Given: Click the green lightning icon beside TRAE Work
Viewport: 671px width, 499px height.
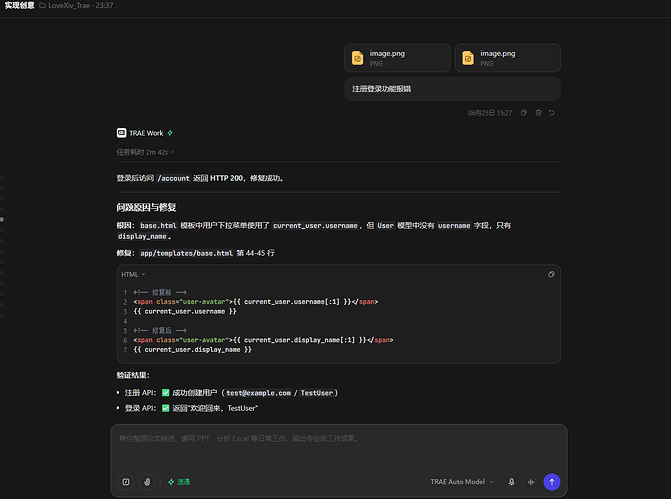Looking at the screenshot, I should (170, 133).
